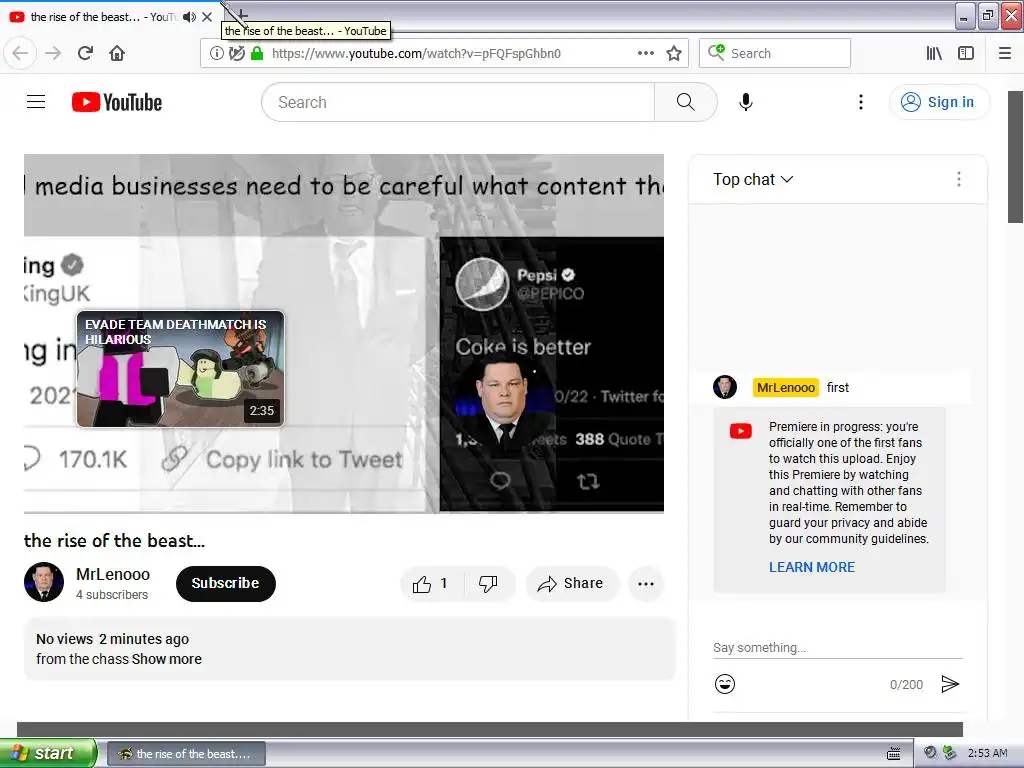Screen dimensions: 1024x768
Task: Click the Firefox Search box
Action: 775,53
